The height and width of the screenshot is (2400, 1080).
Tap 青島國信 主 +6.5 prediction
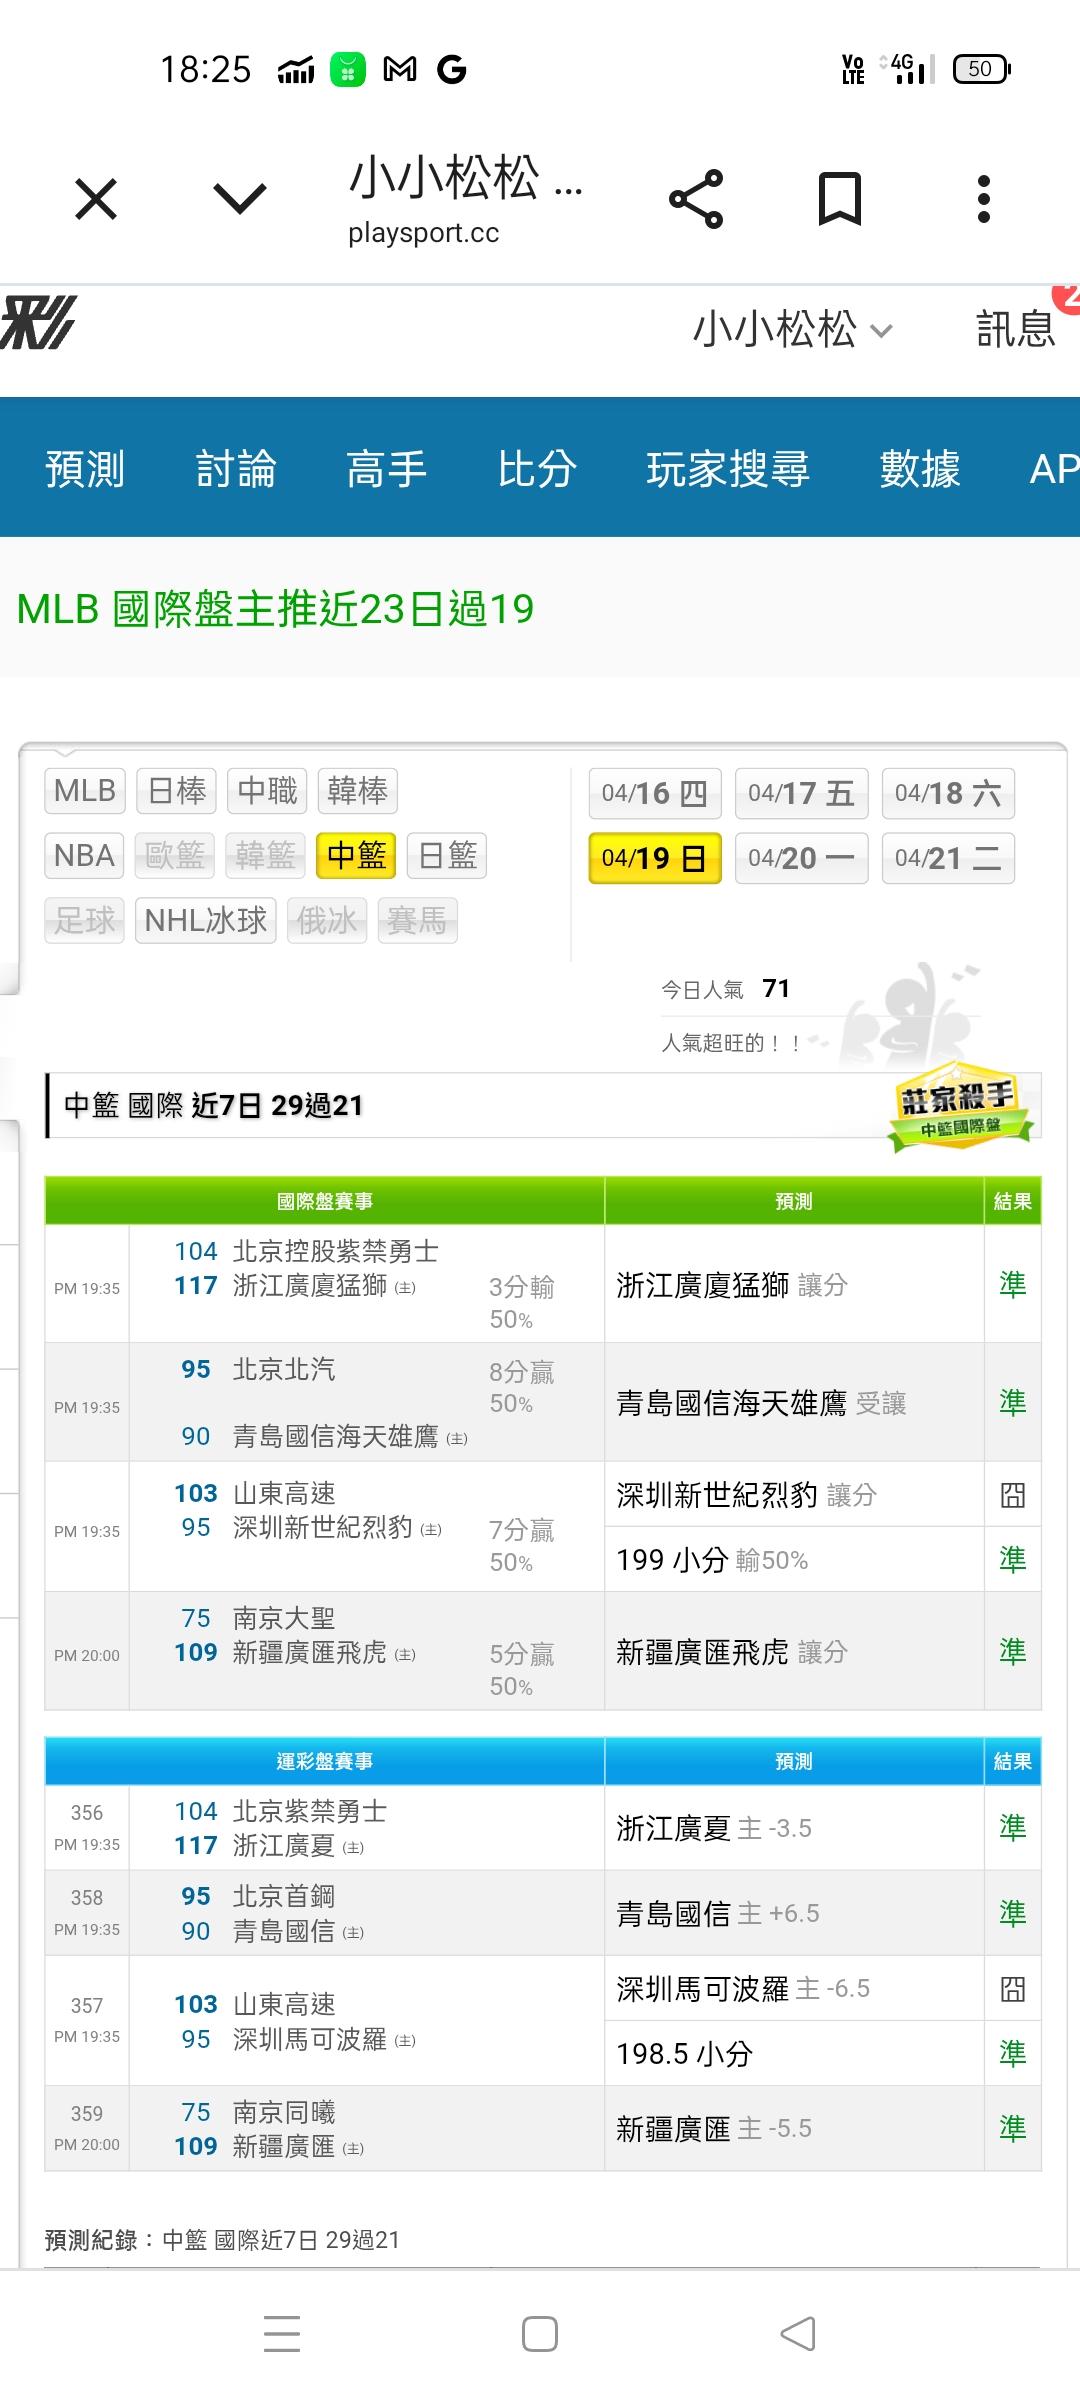tap(794, 1913)
